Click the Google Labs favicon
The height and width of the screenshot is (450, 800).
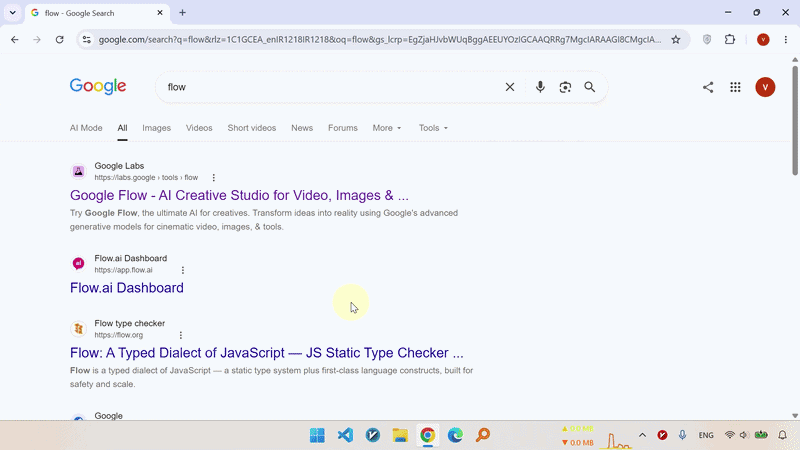coord(78,171)
